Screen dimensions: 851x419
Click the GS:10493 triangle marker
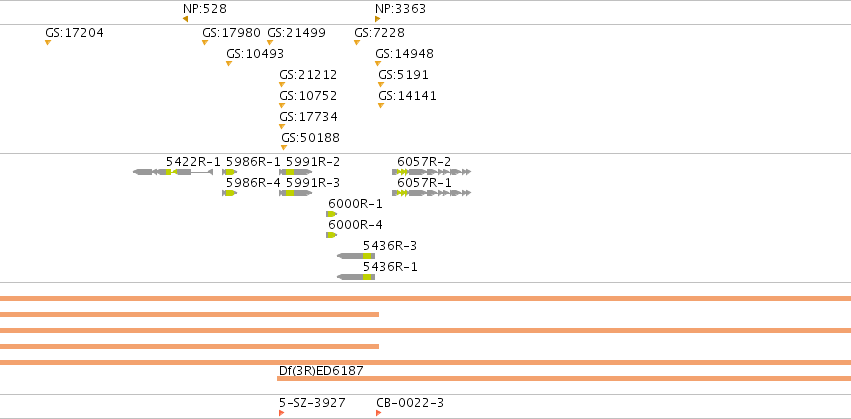[x=228, y=64]
